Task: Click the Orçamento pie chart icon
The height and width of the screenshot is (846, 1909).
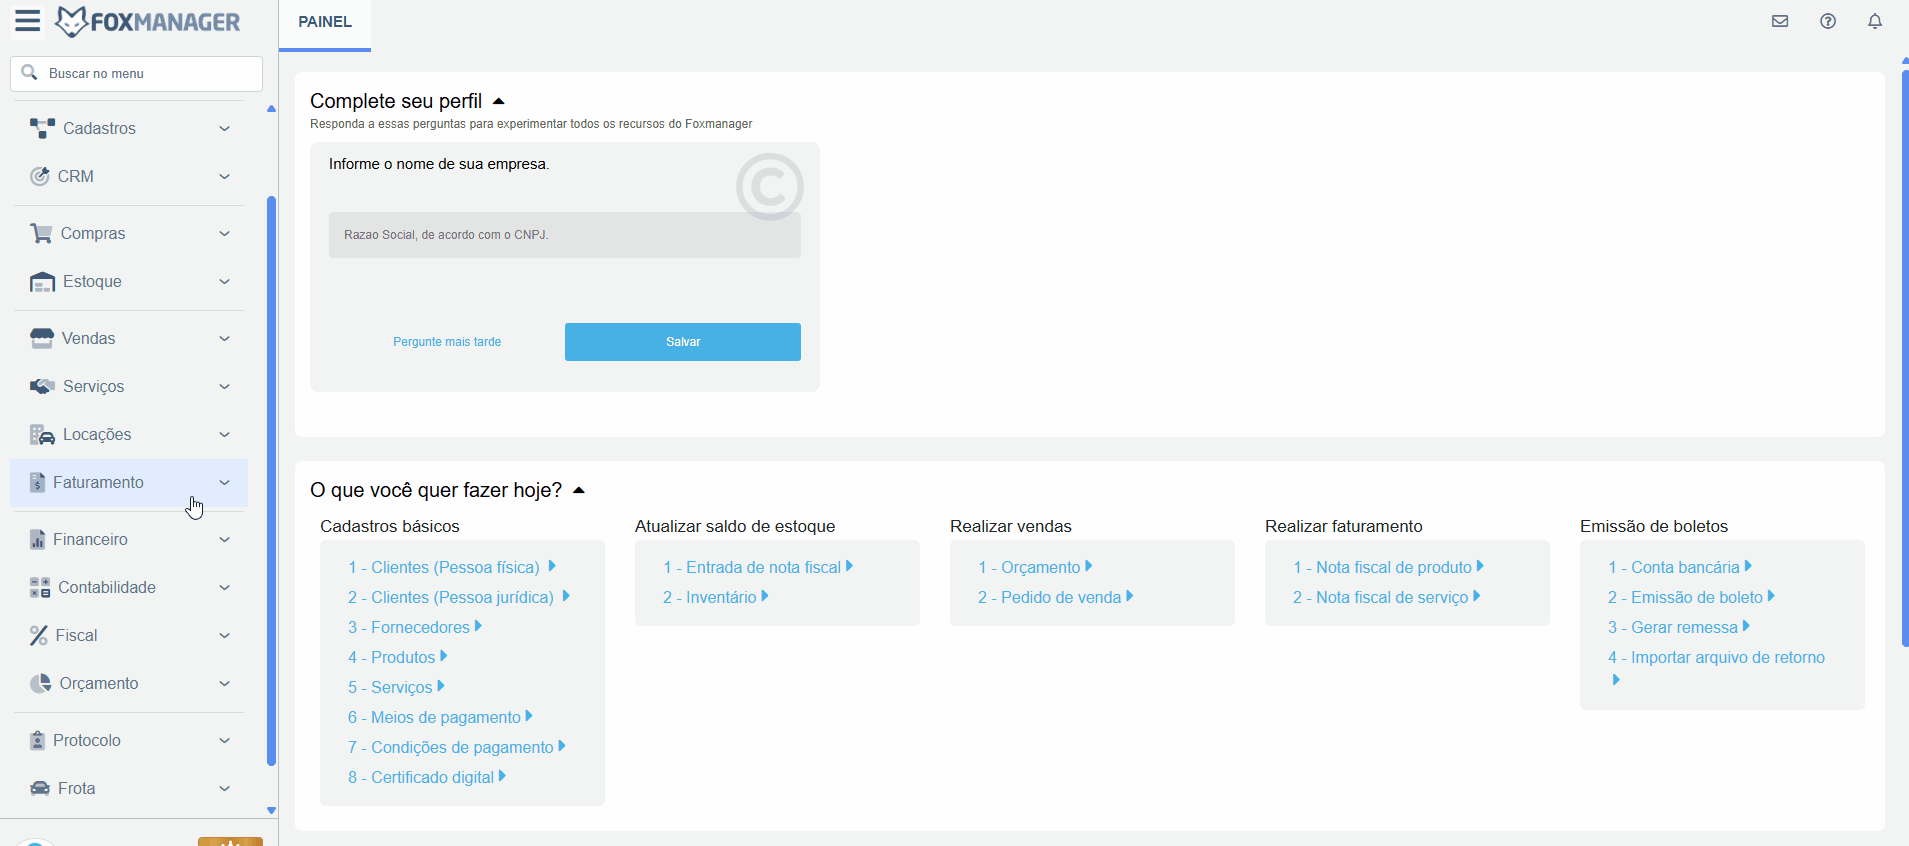Action: tap(40, 683)
